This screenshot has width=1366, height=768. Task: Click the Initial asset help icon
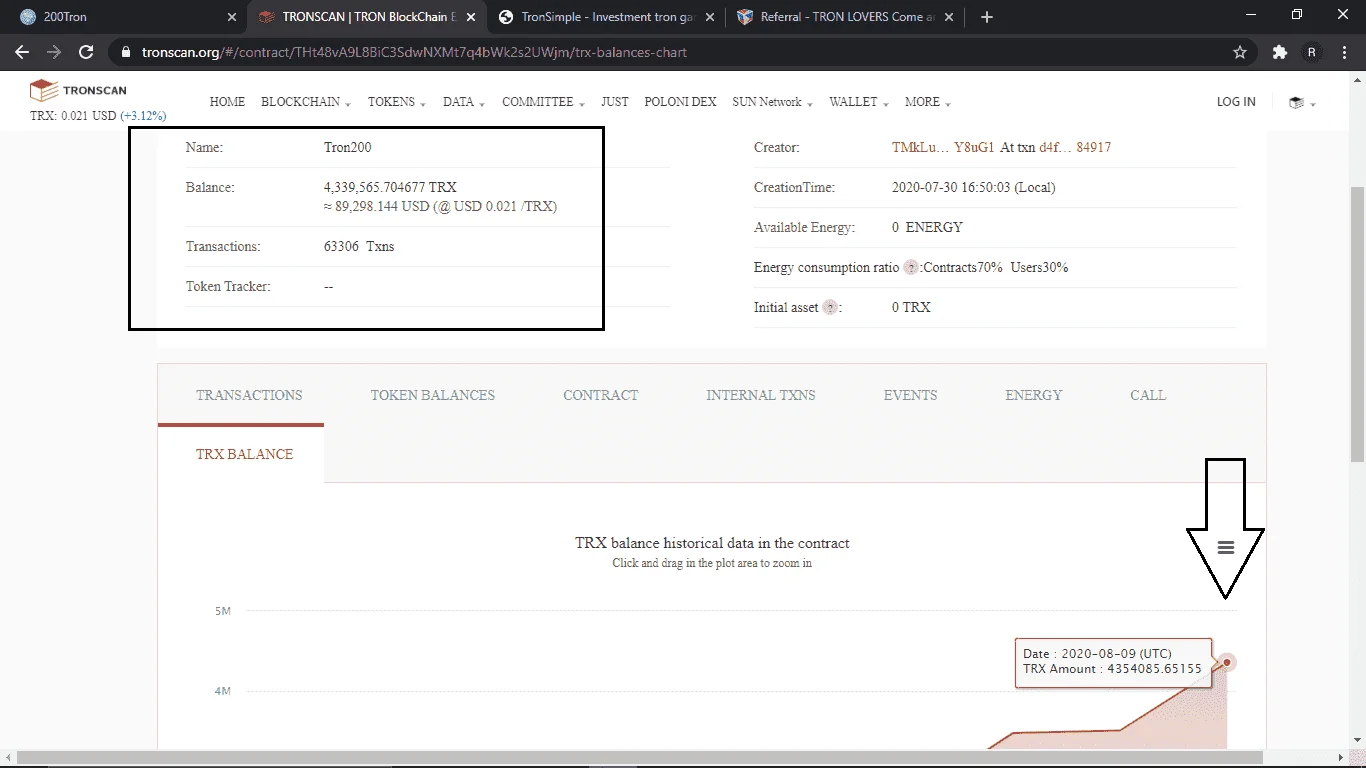point(830,308)
